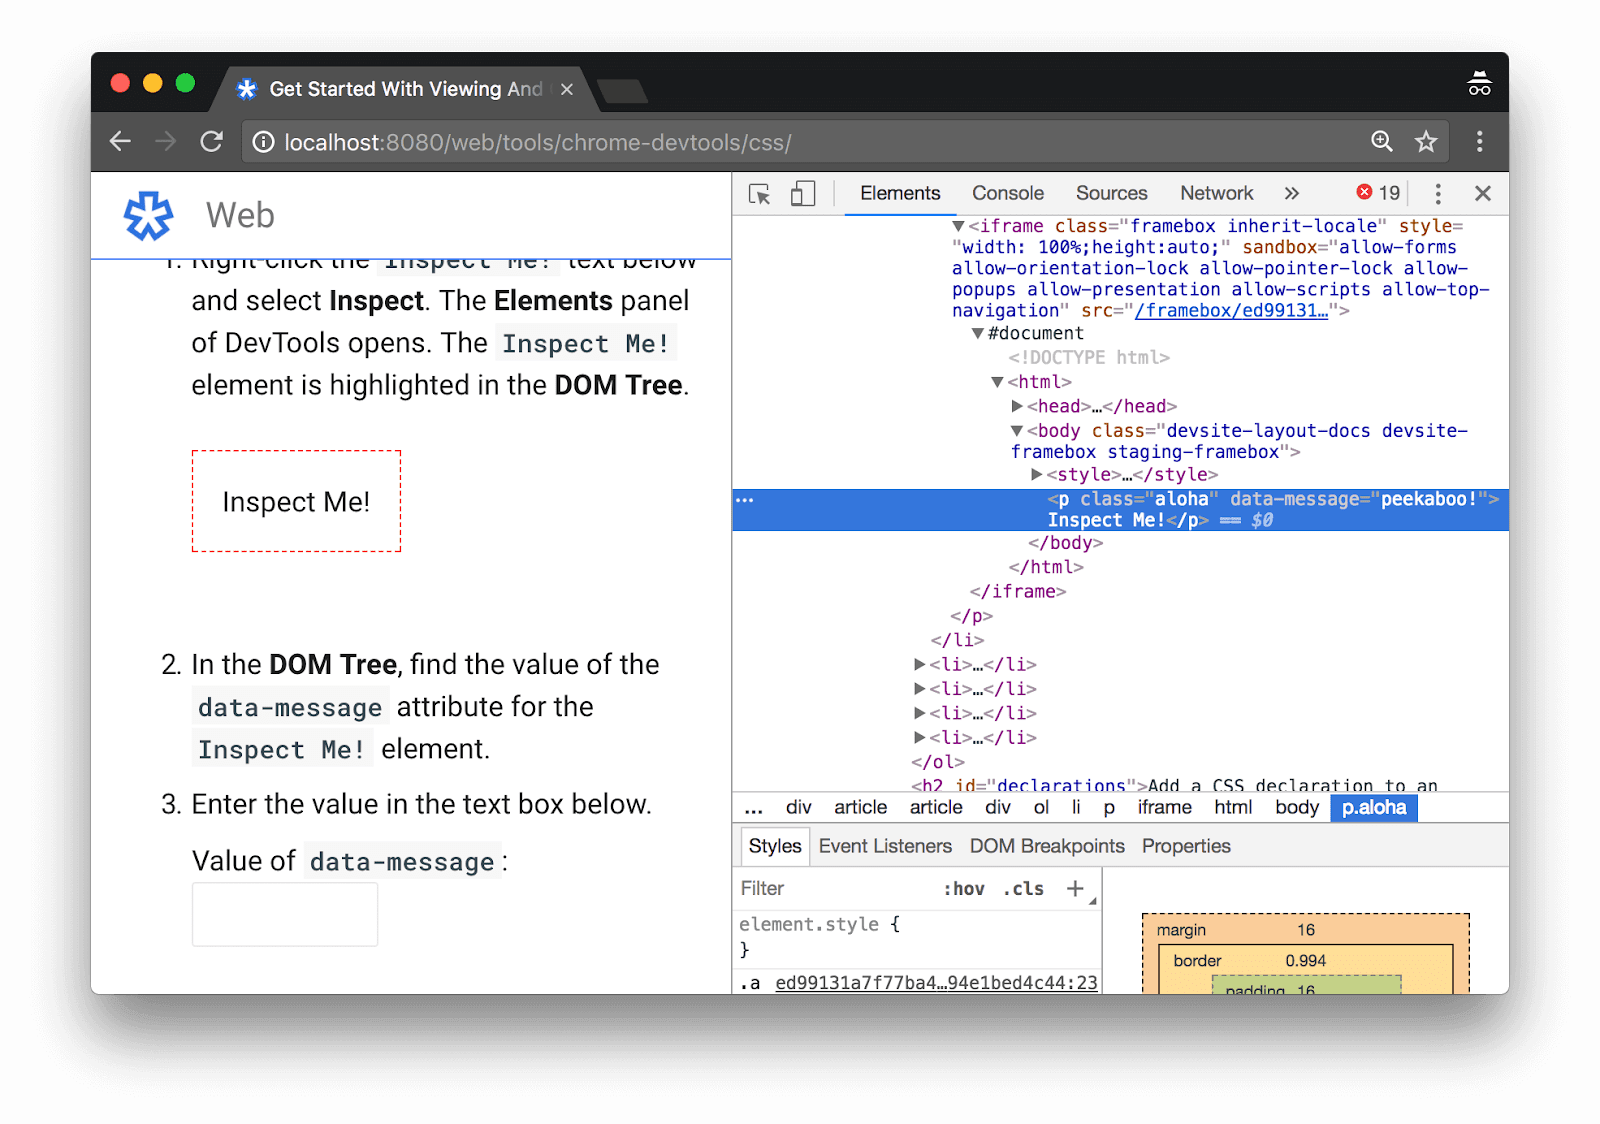The width and height of the screenshot is (1600, 1124).
Task: Toggle the :hov element state pane
Action: (x=964, y=888)
